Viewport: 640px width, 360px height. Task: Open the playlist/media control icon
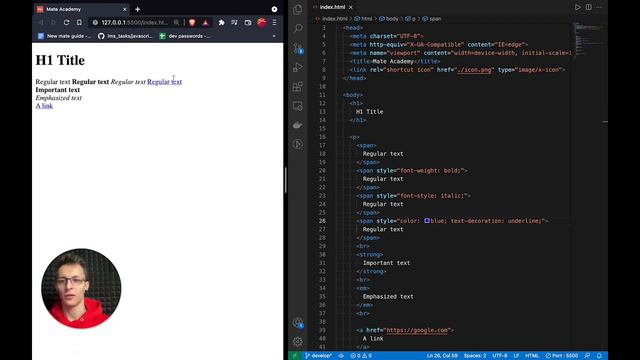pyautogui.click(x=234, y=22)
